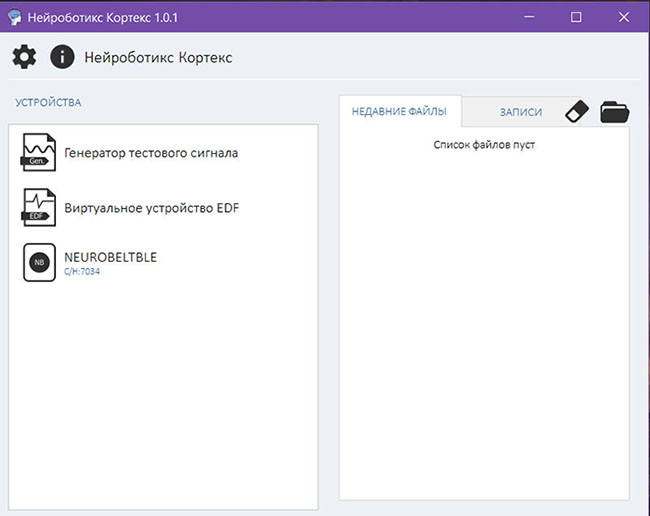The width and height of the screenshot is (650, 516).
Task: Click the info about-program icon
Action: tap(62, 57)
